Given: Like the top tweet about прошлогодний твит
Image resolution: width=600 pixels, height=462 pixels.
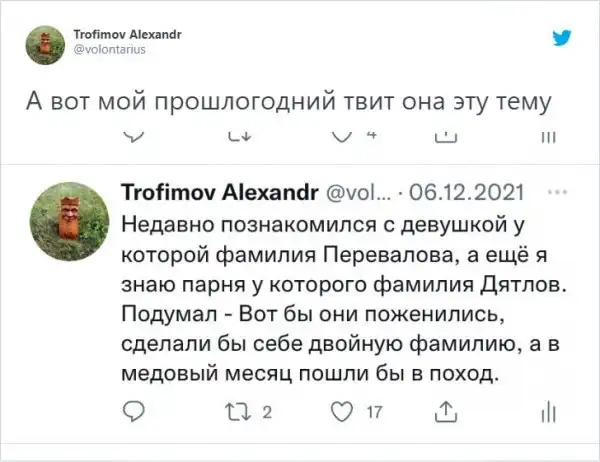Looking at the screenshot, I should point(343,136).
